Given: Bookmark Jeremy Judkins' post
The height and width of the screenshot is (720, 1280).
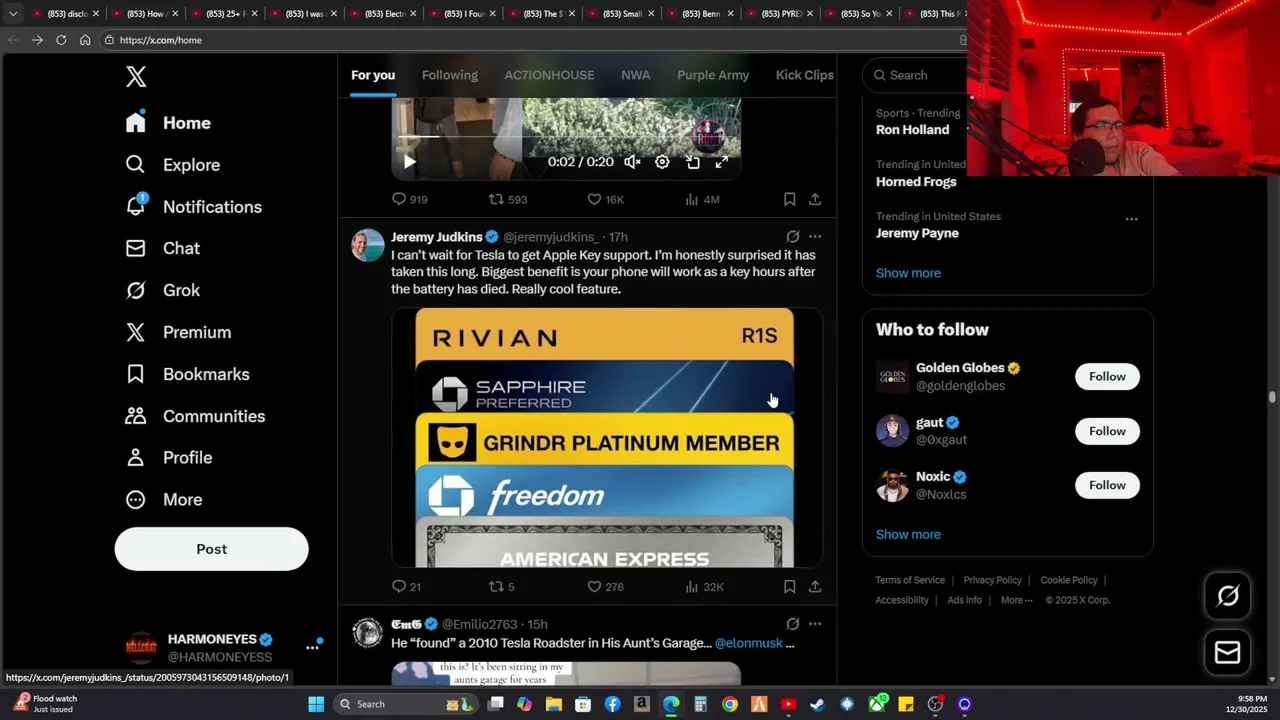Looking at the screenshot, I should click(x=789, y=586).
